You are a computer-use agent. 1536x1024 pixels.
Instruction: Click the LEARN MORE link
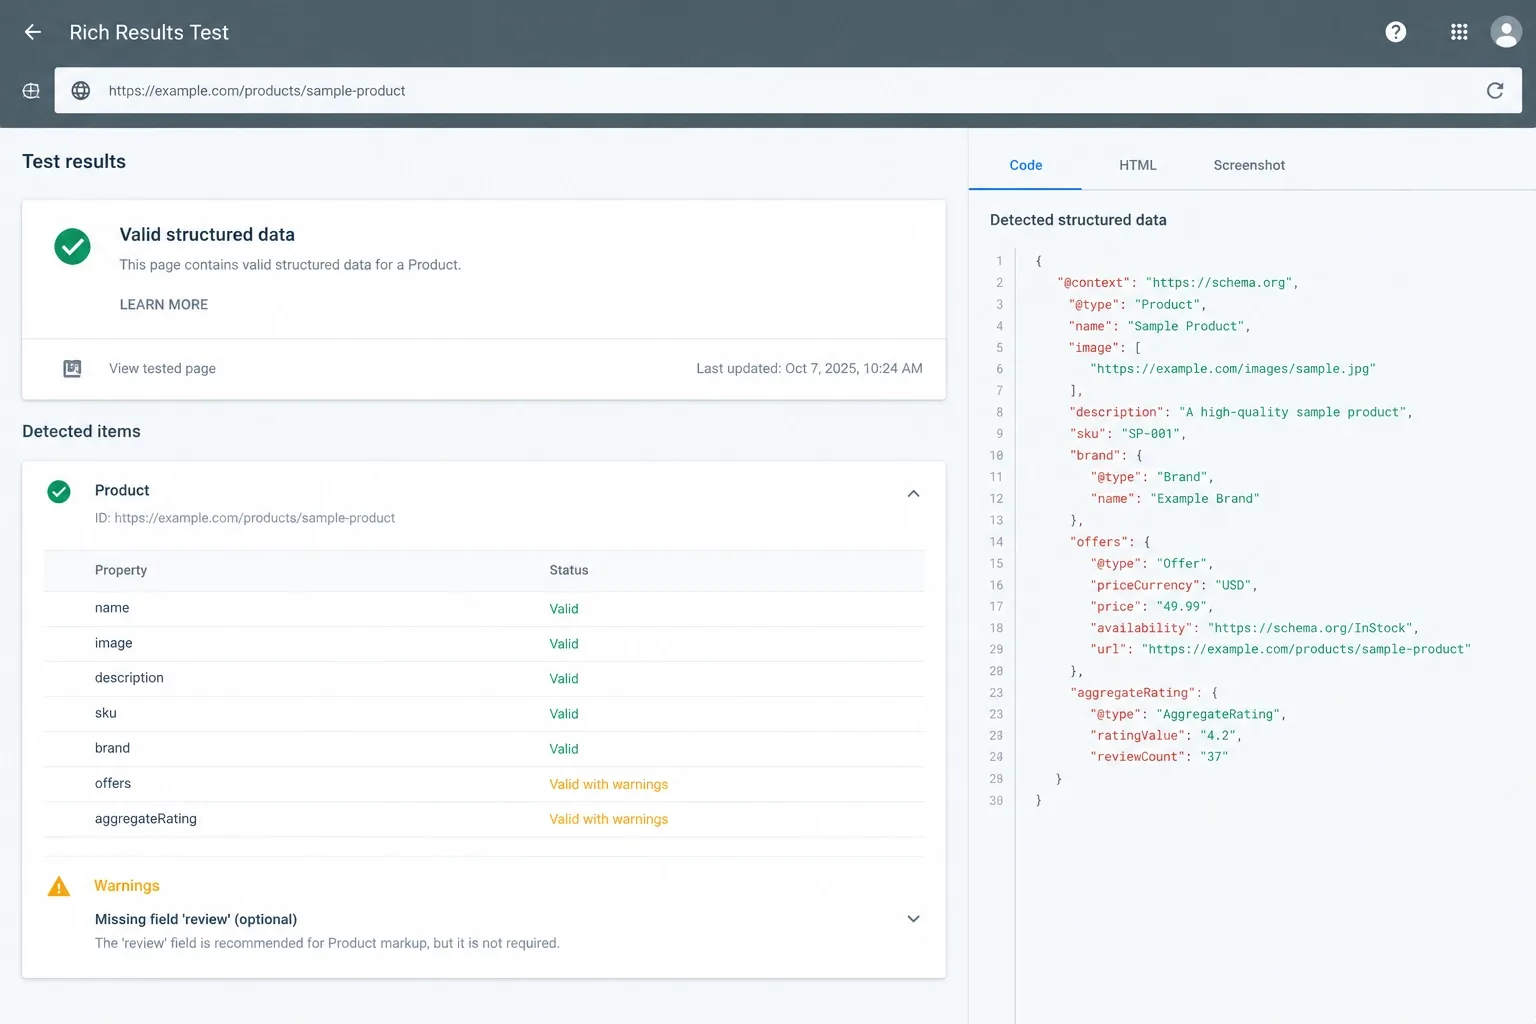[x=164, y=305]
